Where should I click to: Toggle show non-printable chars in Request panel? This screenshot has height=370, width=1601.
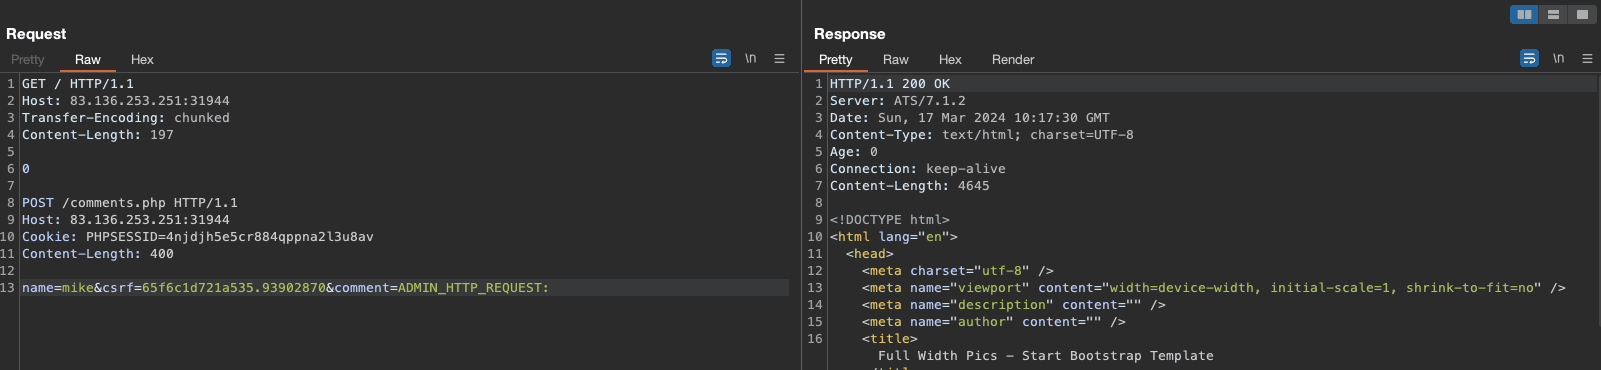(750, 58)
